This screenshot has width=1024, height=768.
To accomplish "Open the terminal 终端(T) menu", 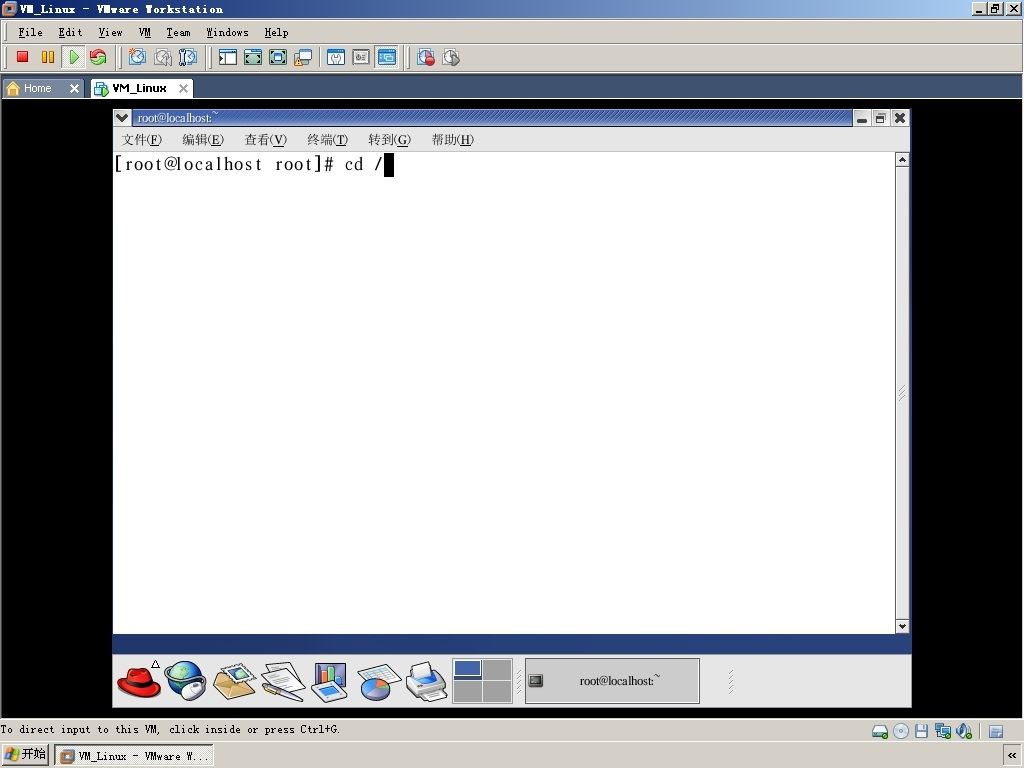I will [x=328, y=139].
